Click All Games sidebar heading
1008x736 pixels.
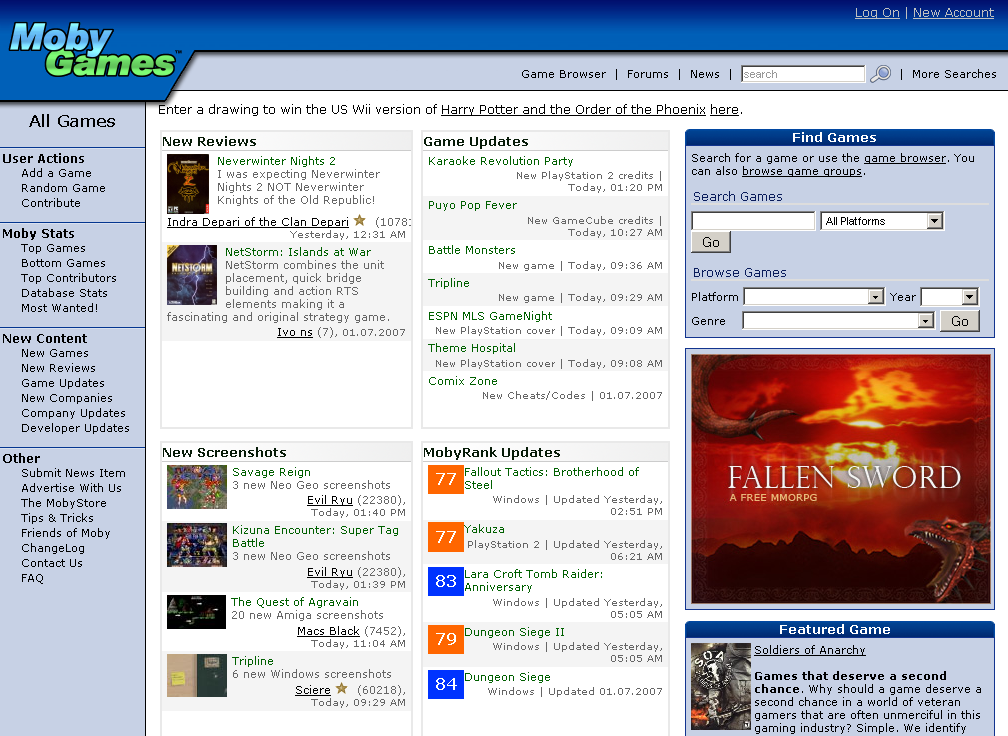tap(72, 121)
